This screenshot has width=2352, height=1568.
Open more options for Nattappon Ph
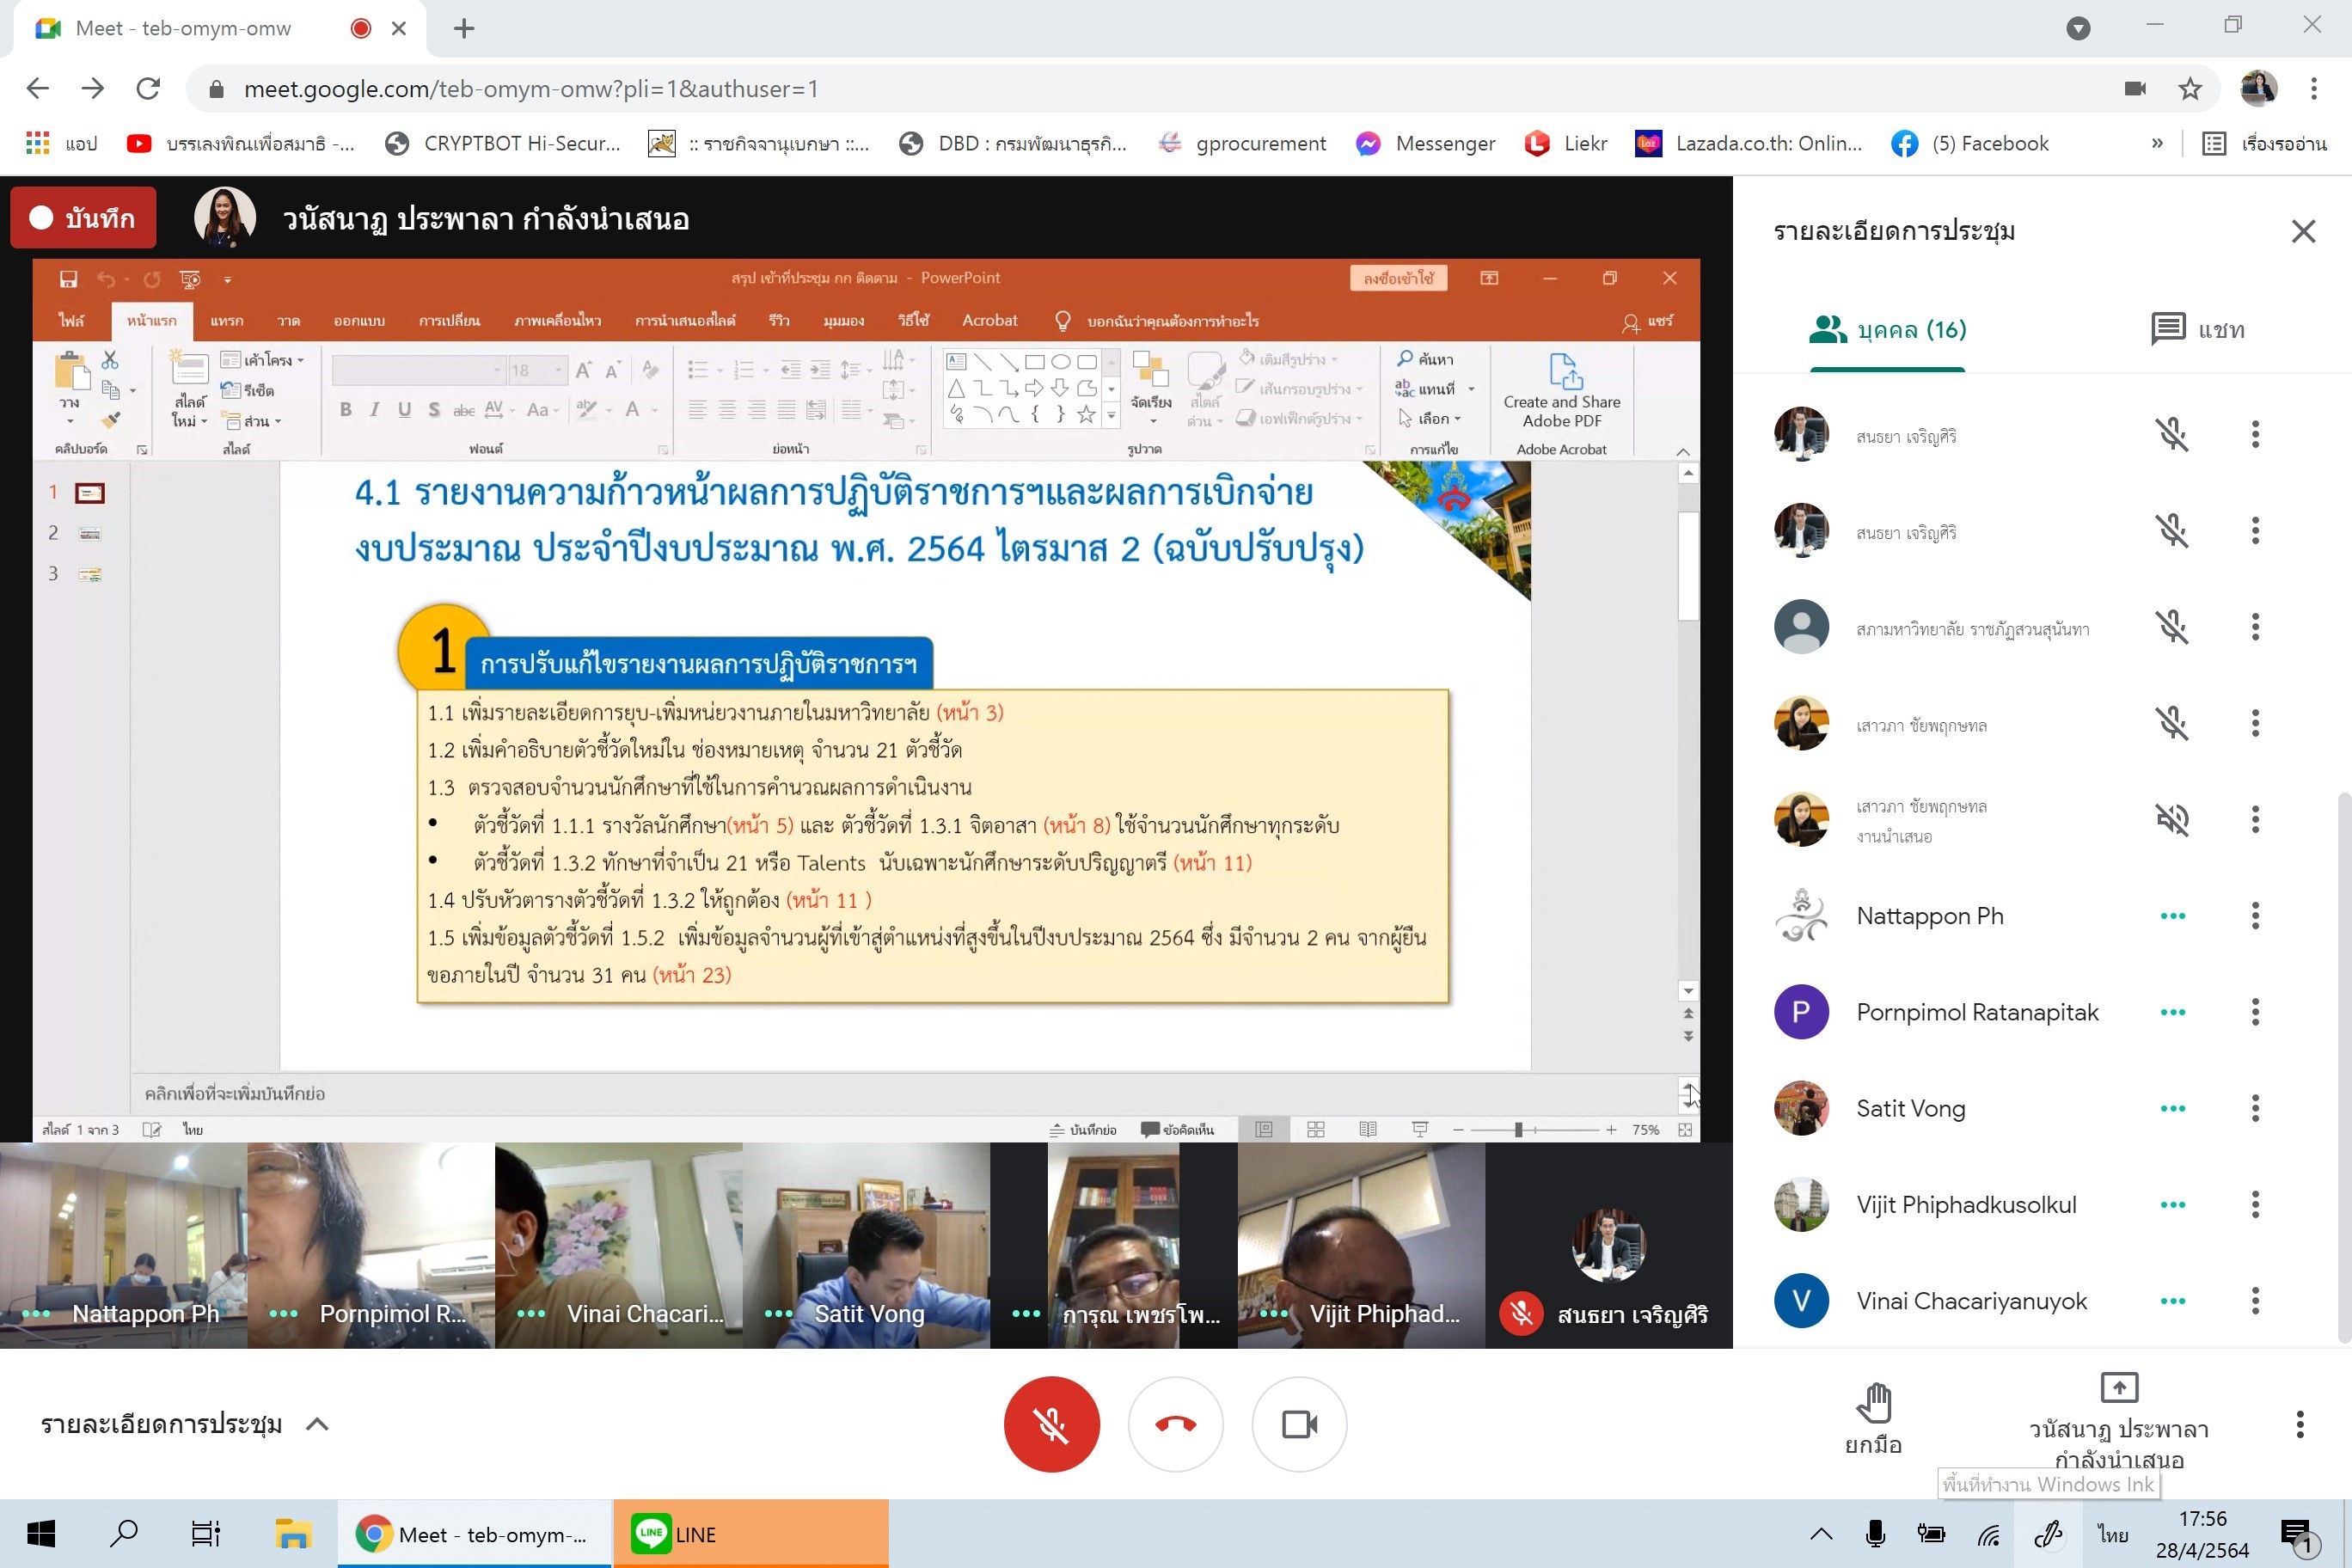2254,916
